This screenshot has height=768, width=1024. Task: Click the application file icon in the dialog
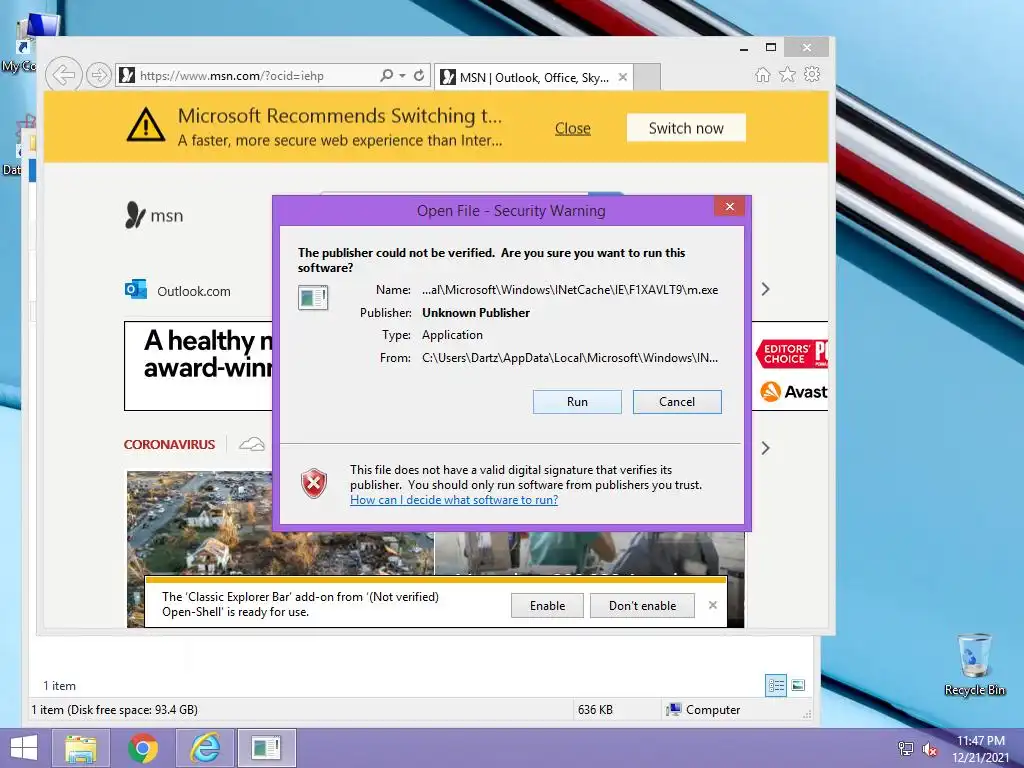pyautogui.click(x=313, y=298)
